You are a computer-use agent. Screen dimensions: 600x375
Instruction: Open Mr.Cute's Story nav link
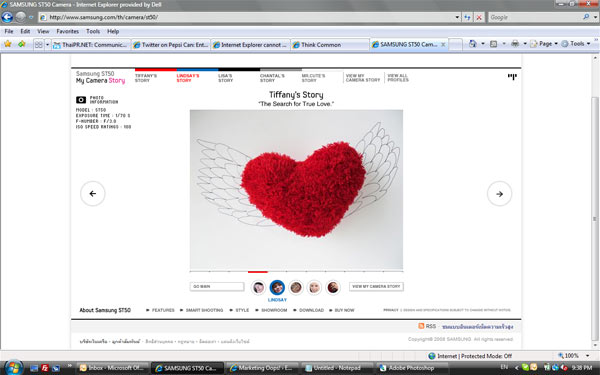313,78
